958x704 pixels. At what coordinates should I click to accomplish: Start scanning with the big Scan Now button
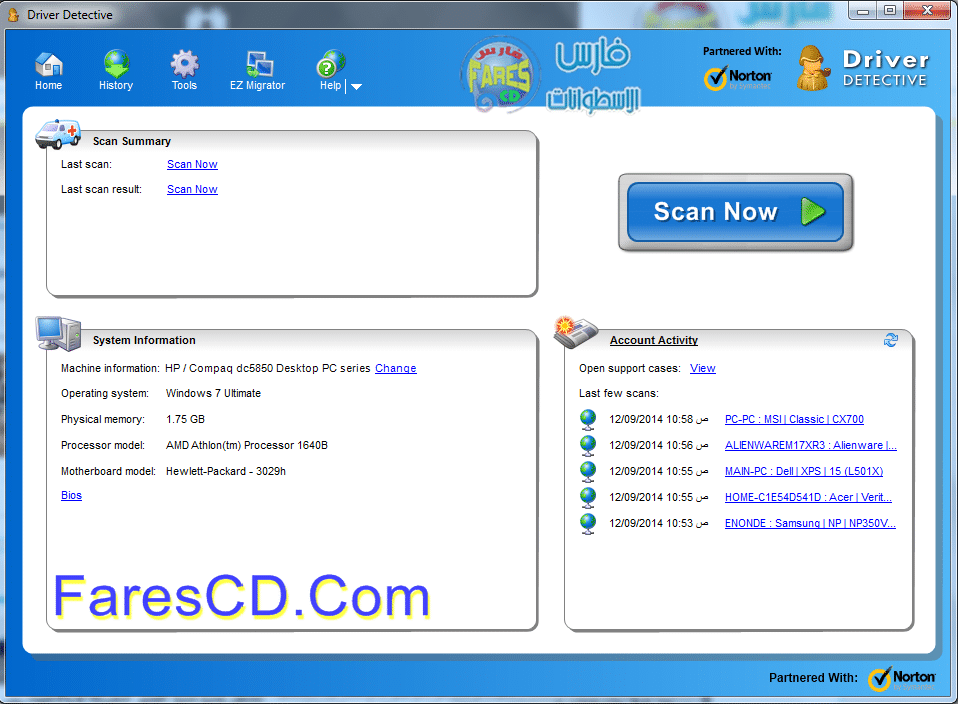[736, 211]
